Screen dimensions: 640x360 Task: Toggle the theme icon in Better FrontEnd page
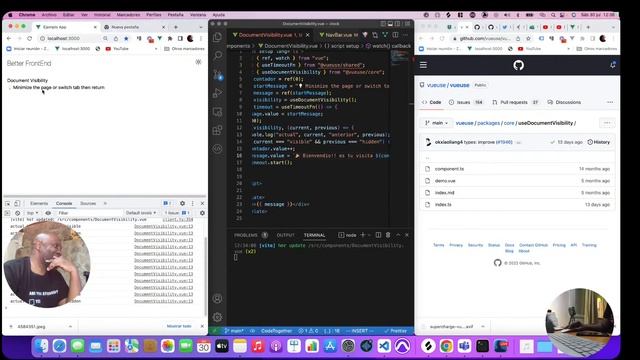click(x=198, y=62)
